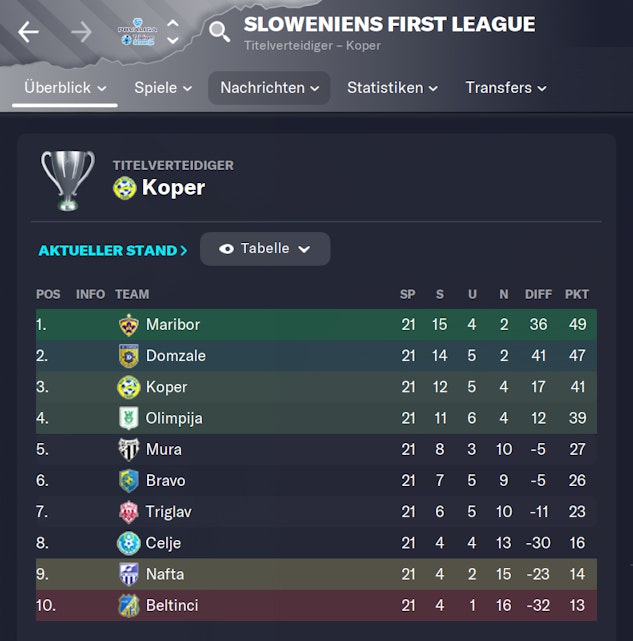Open the Triglav team link
633x641 pixels.
168,512
